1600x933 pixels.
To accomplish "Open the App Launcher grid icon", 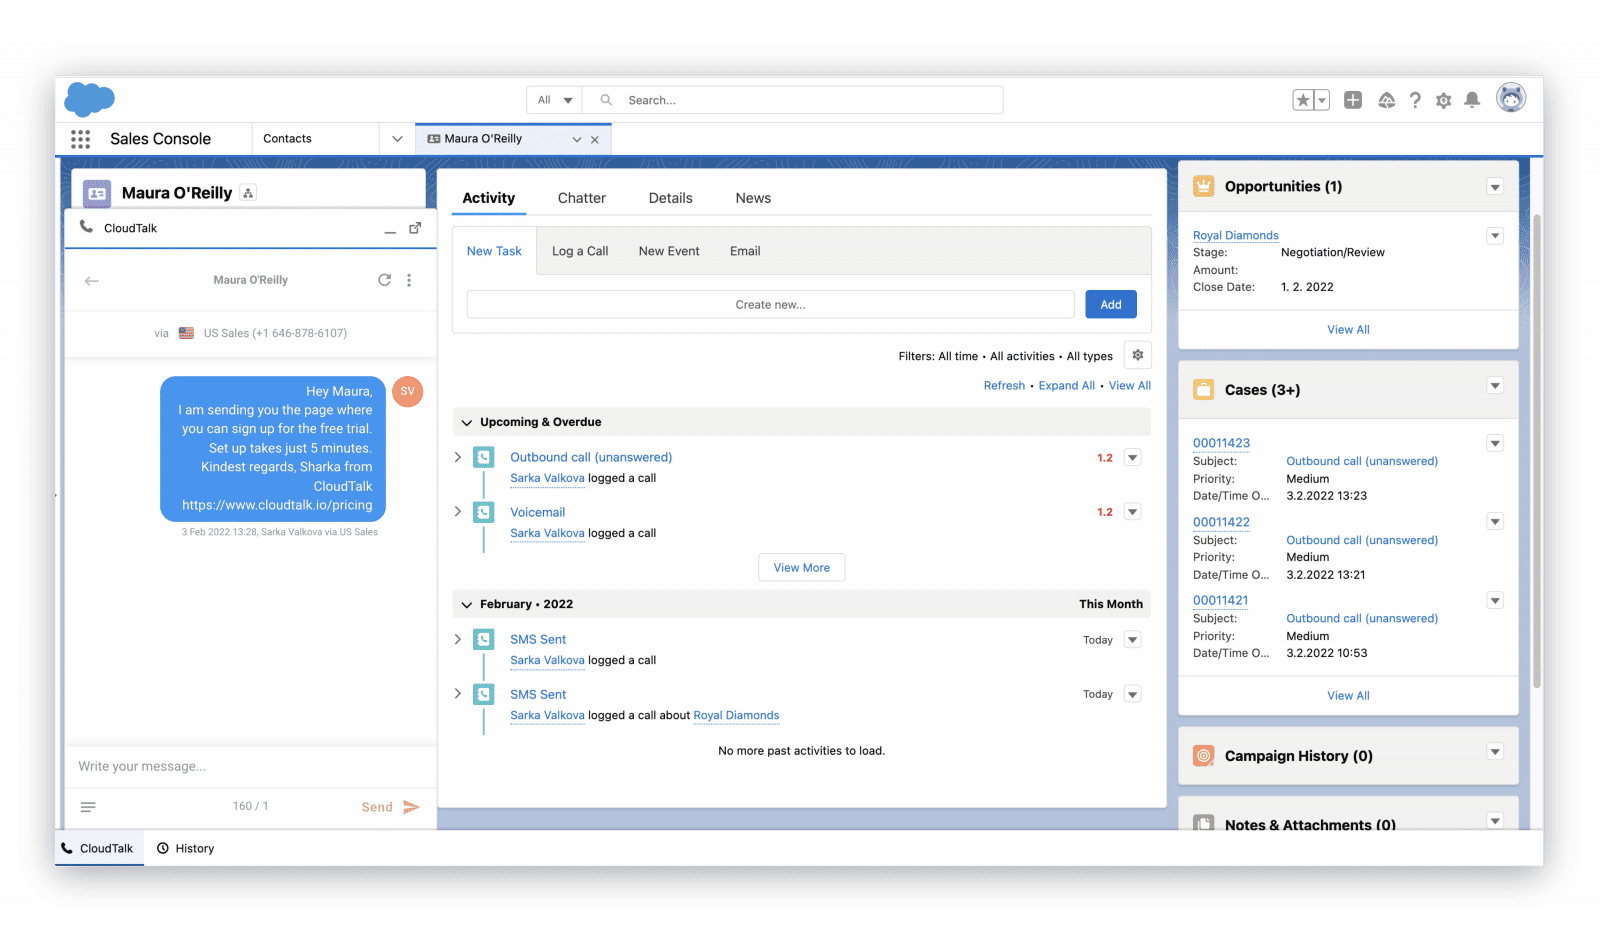I will (x=81, y=139).
